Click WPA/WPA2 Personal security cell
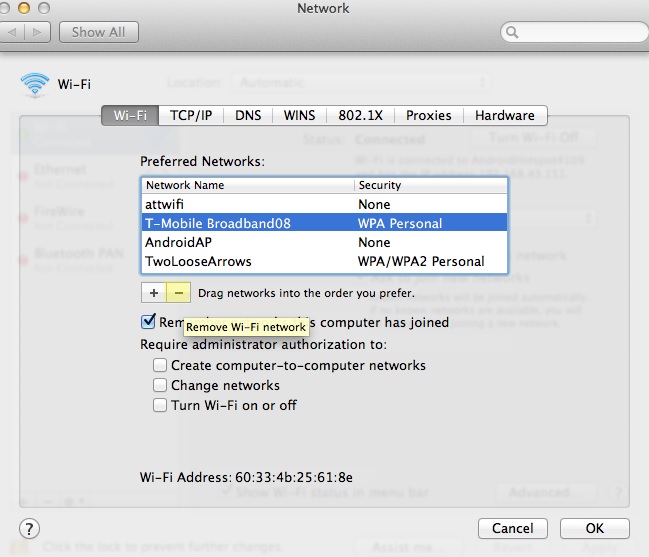This screenshot has width=649, height=557. 421,262
